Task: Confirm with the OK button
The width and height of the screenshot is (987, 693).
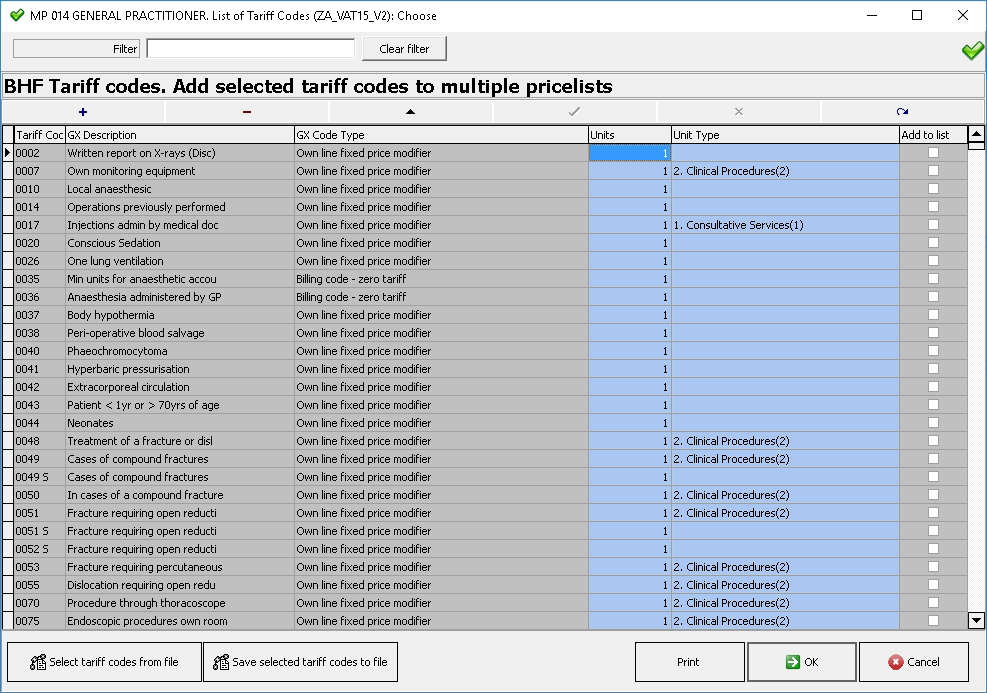Action: coord(801,662)
